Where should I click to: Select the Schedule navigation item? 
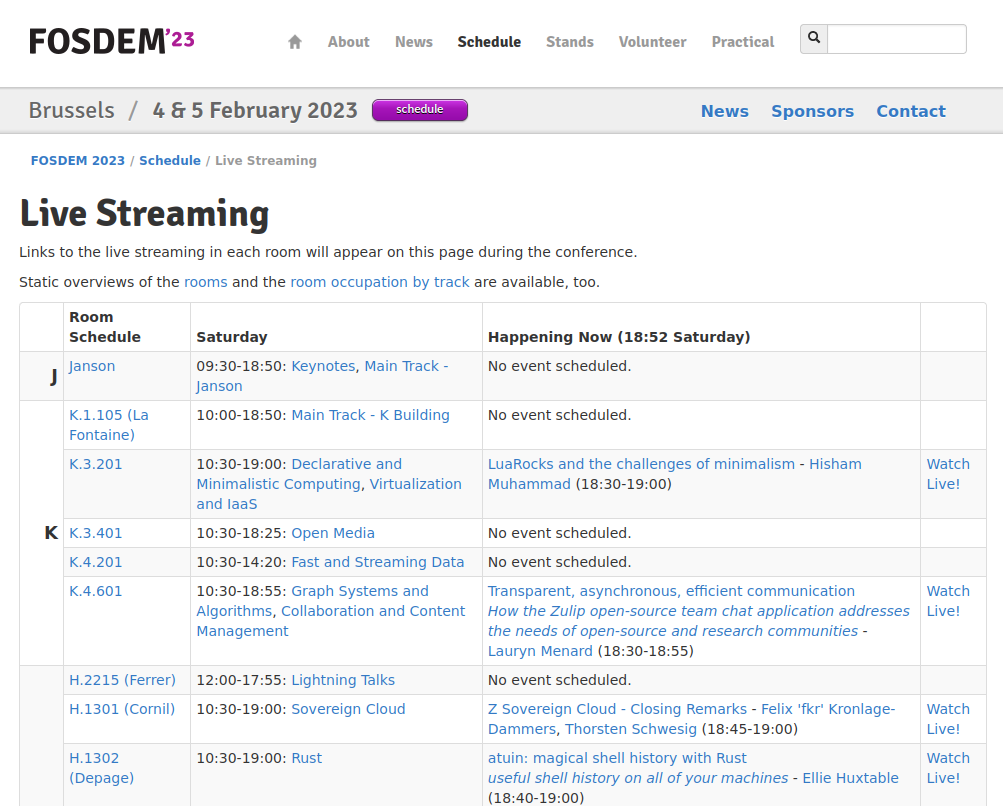pos(489,42)
